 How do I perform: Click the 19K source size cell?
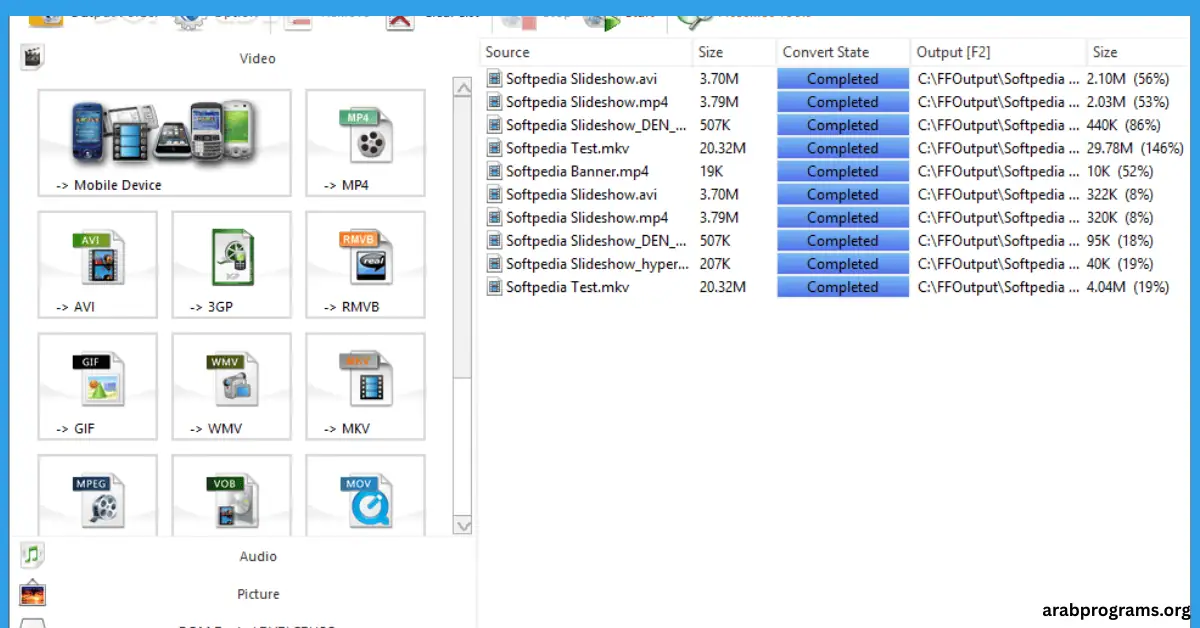coord(712,171)
